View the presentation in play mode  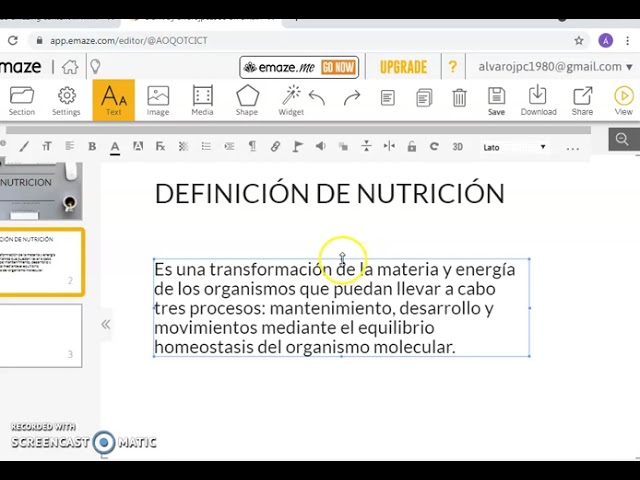(624, 101)
